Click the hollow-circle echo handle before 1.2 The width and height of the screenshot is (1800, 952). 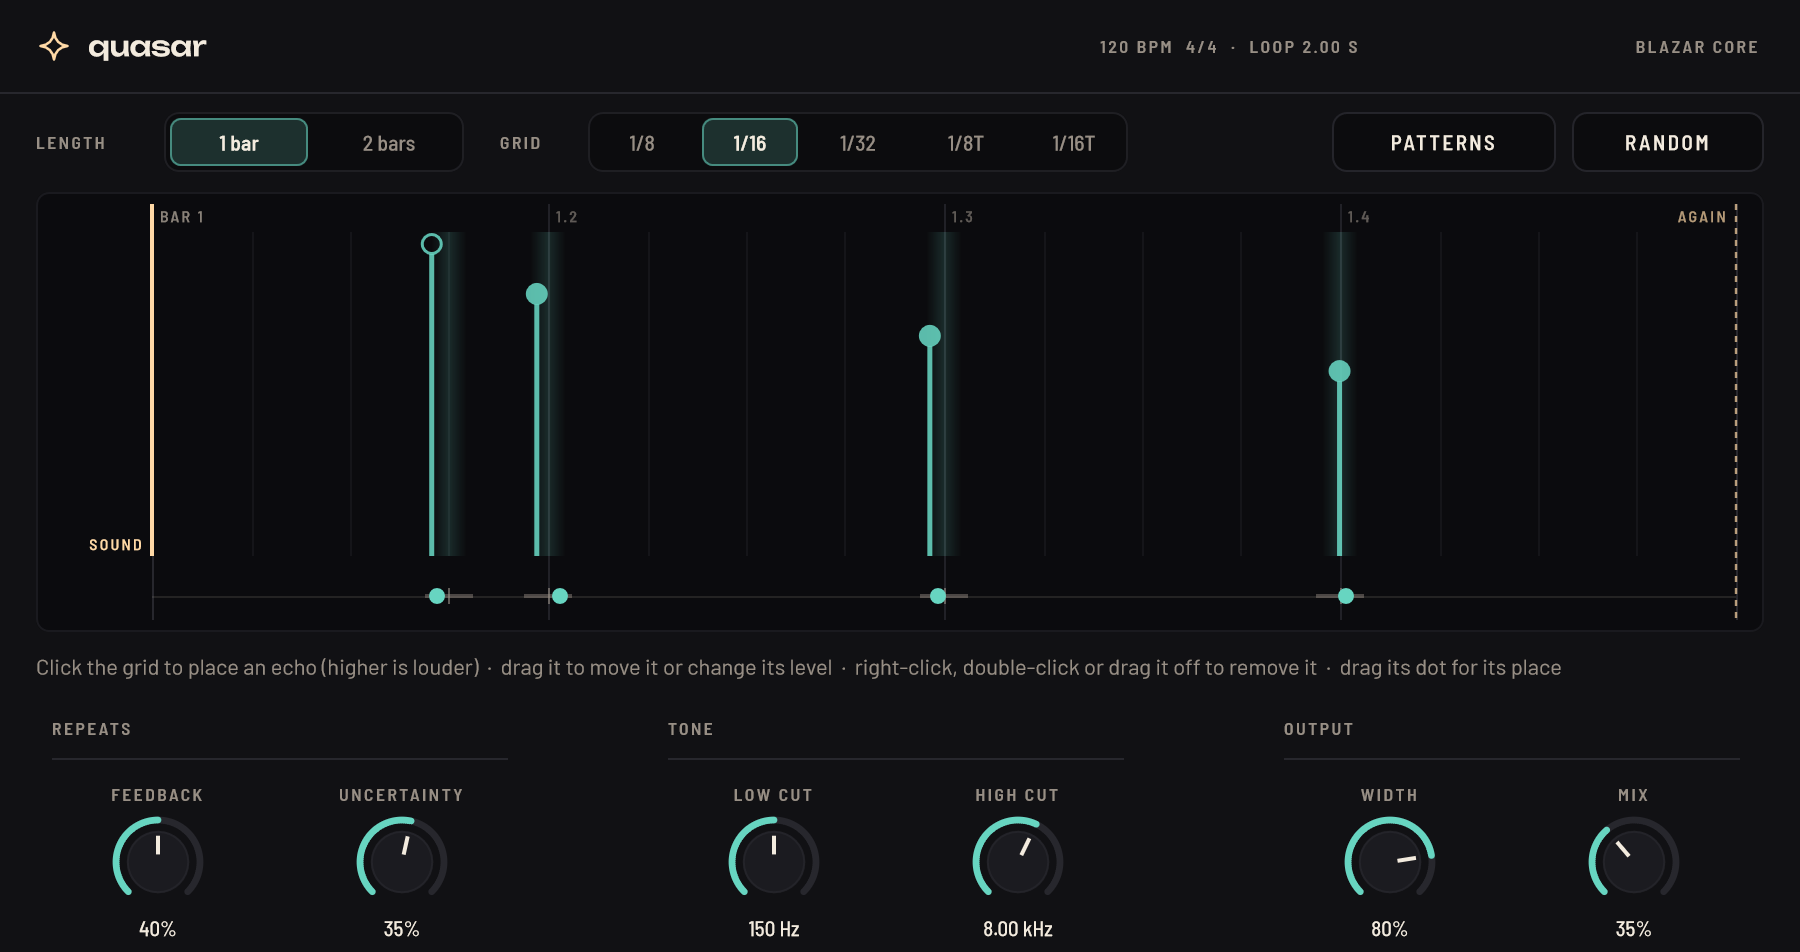(432, 244)
